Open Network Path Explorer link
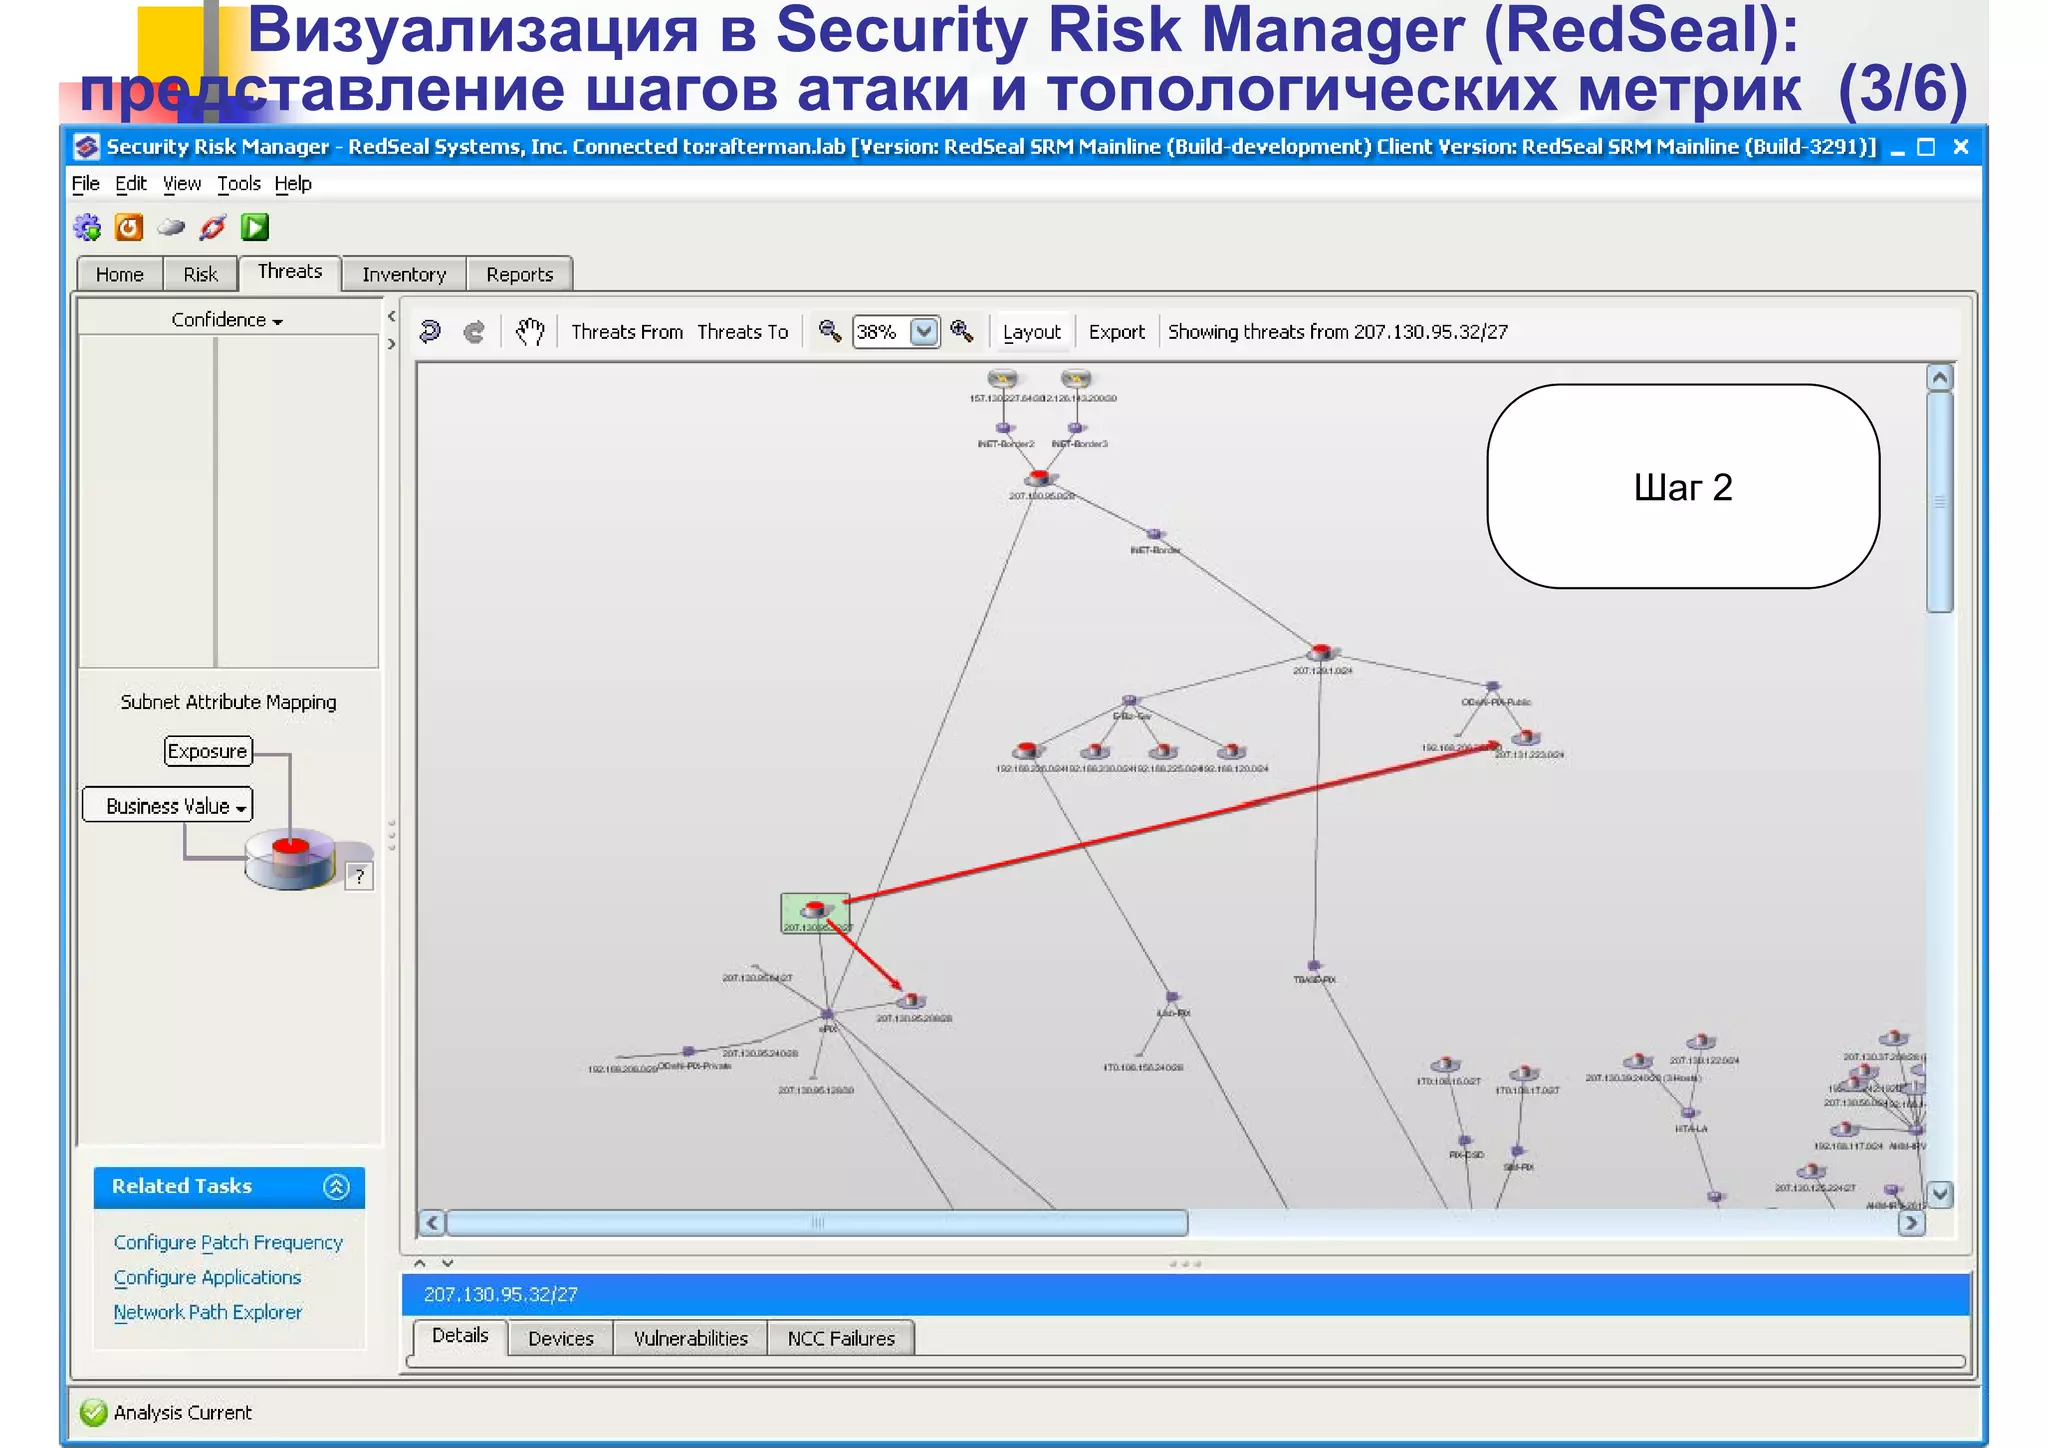2048x1448 pixels. tap(207, 1312)
